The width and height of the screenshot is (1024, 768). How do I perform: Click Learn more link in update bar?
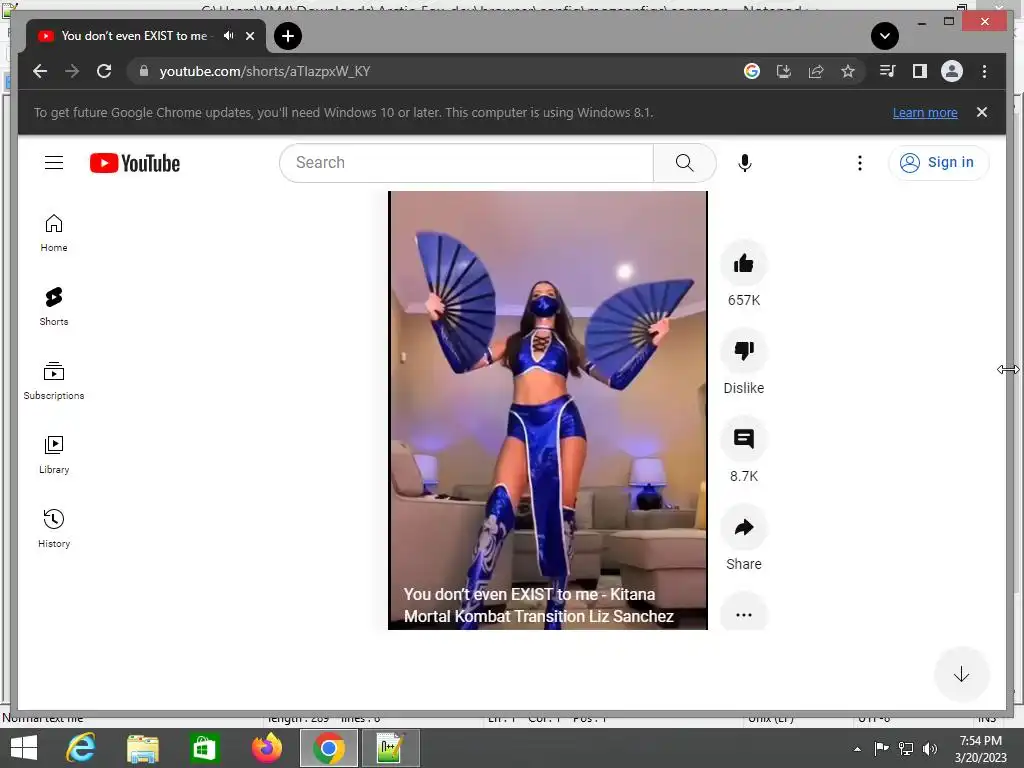pos(925,112)
